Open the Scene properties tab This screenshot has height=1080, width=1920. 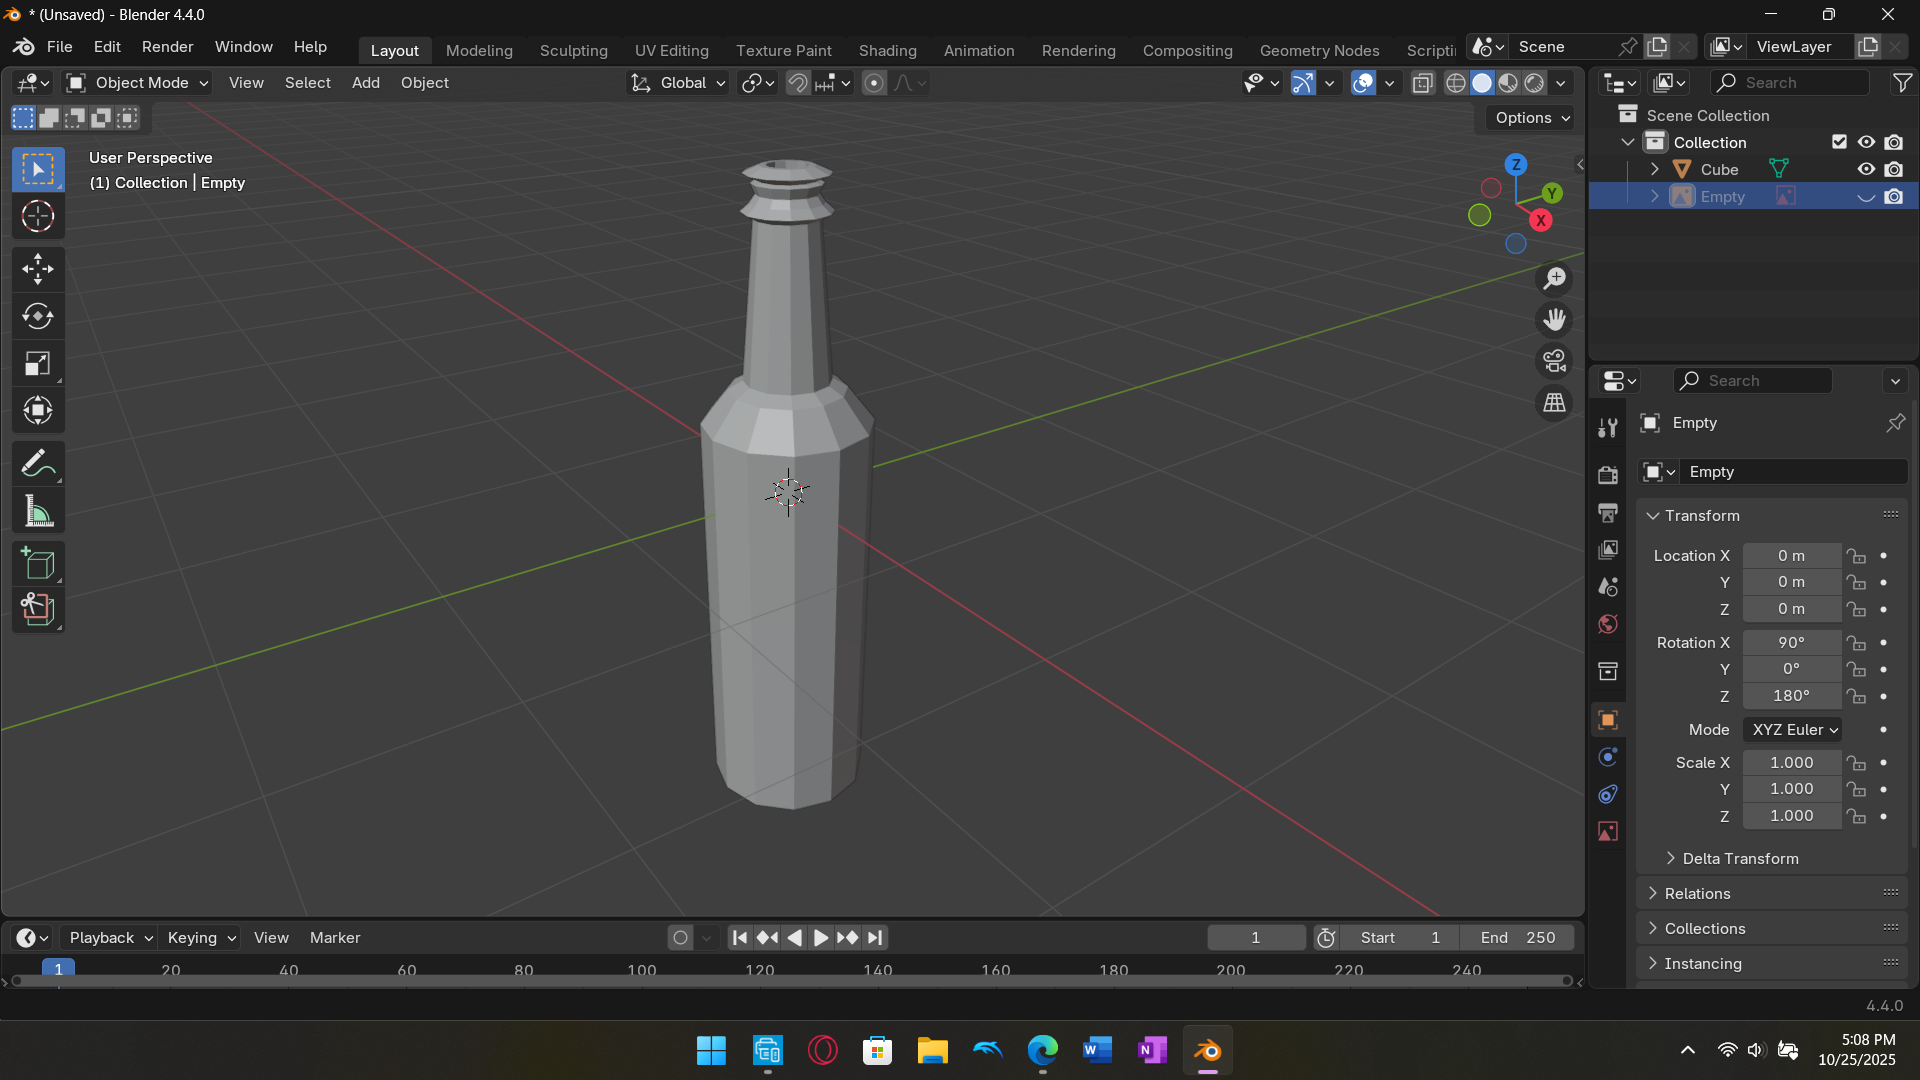(x=1608, y=587)
